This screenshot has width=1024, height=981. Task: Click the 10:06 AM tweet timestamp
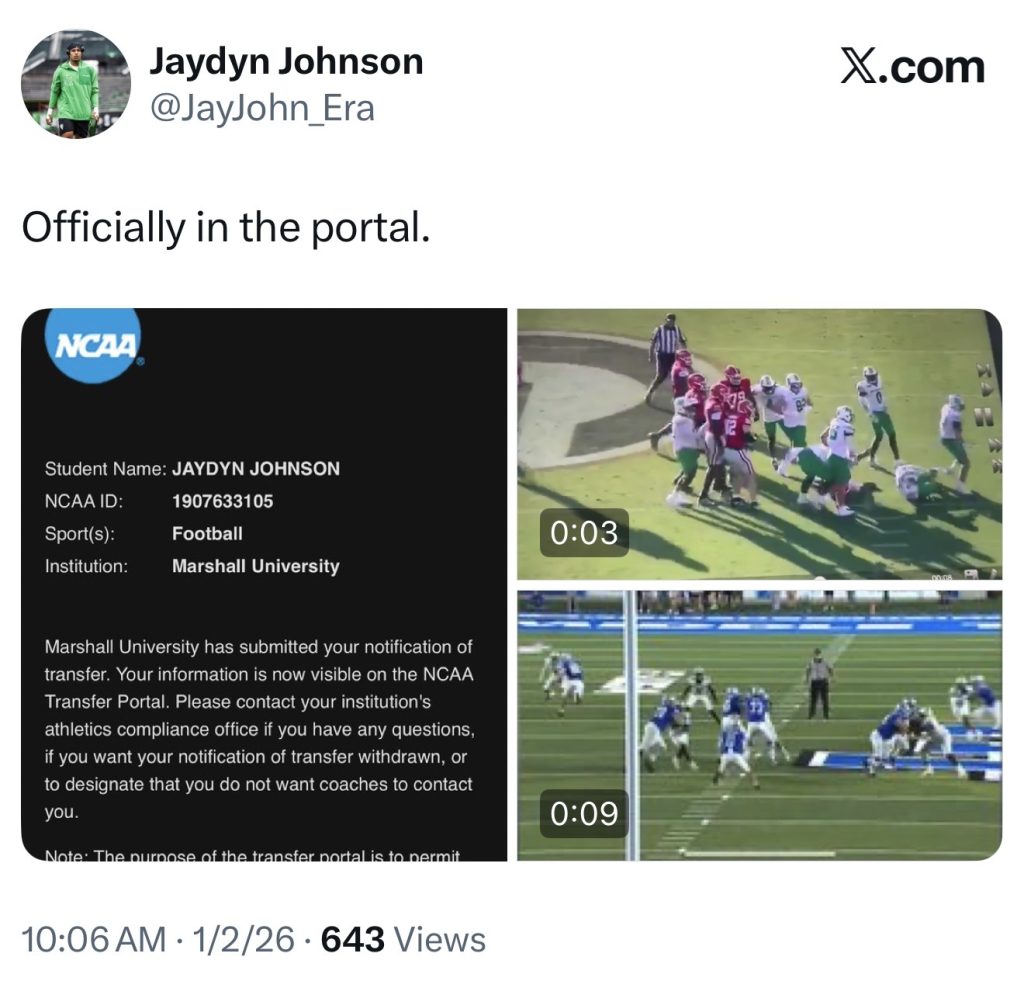(93, 939)
